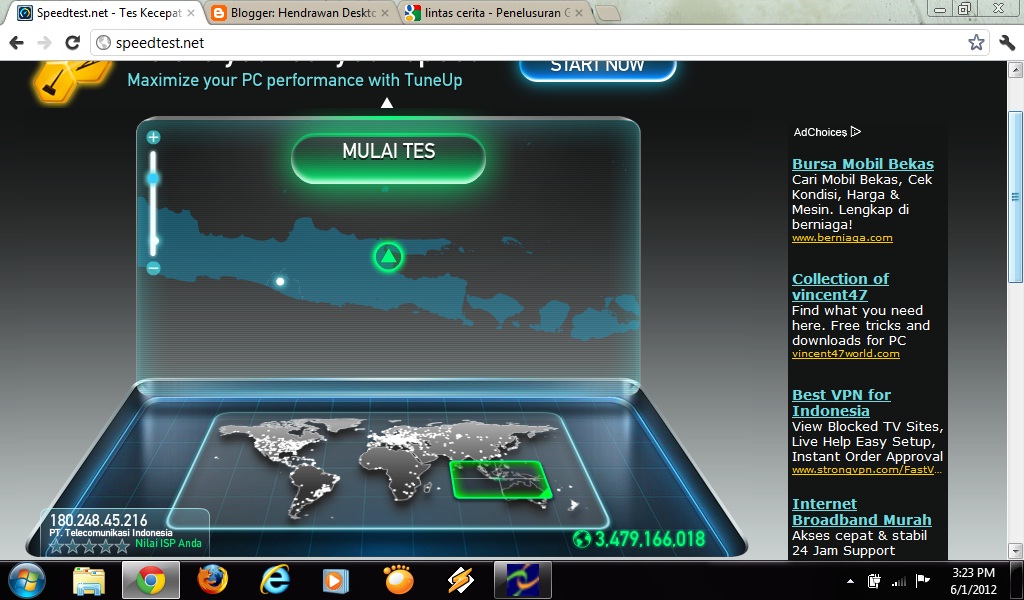
Task: Close the lintas cerita tab
Action: 579,12
